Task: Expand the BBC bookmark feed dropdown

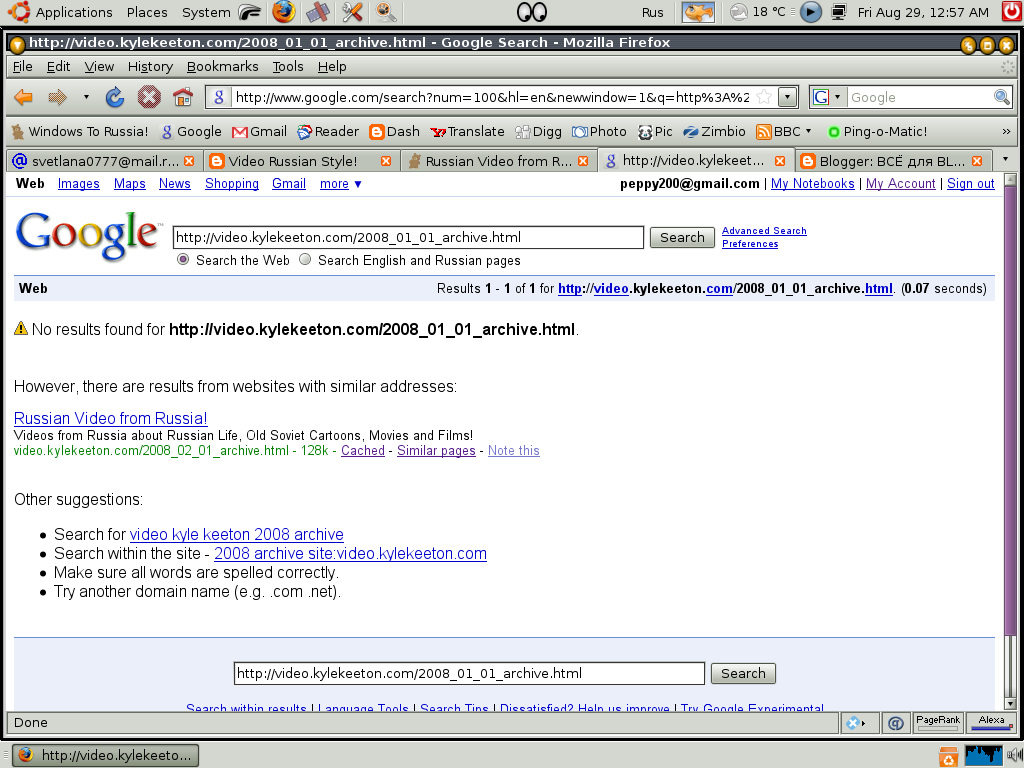Action: [808, 131]
